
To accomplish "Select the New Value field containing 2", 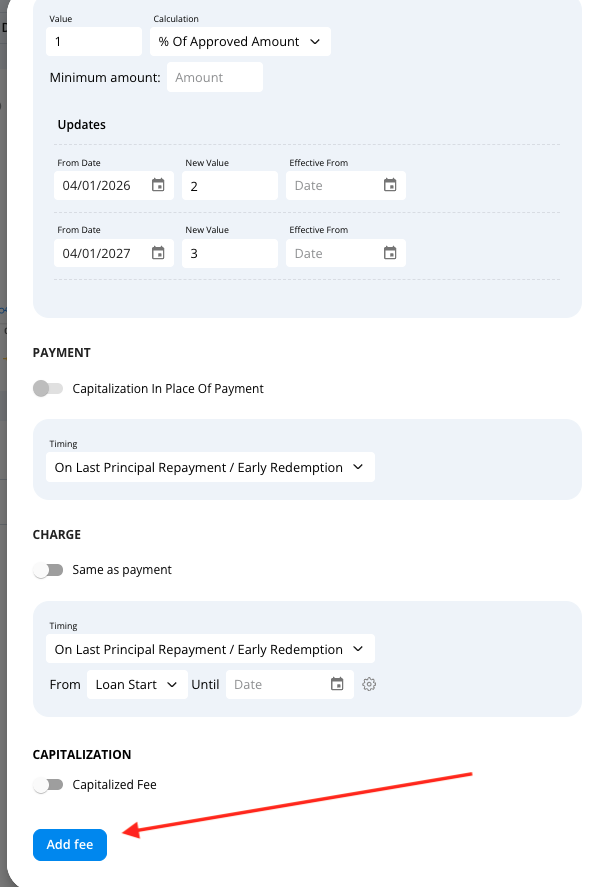I will click(229, 185).
